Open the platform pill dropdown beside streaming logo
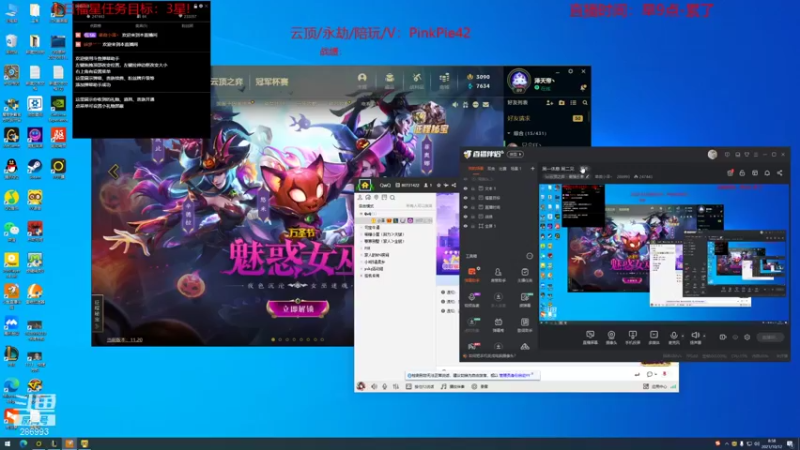This screenshot has width=800, height=450. [515, 154]
